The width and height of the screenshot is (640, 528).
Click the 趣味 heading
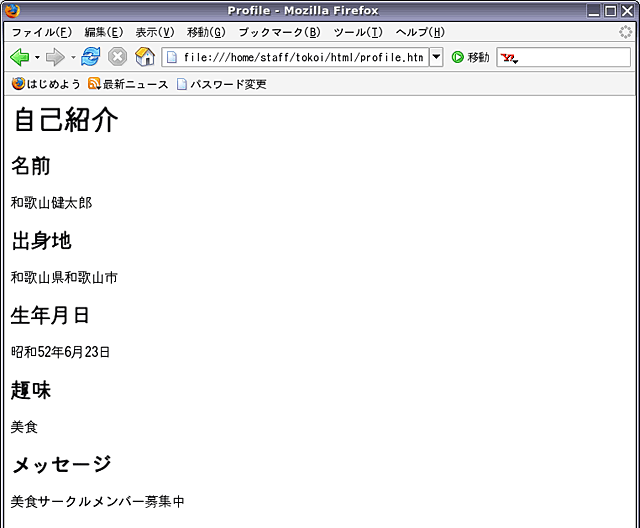tap(31, 390)
